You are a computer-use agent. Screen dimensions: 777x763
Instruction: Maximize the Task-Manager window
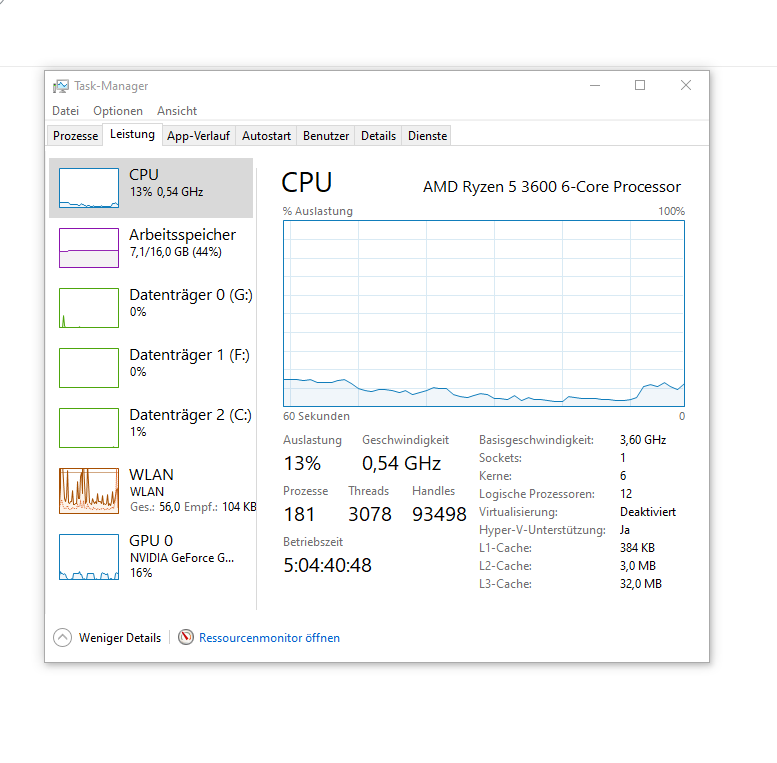pyautogui.click(x=640, y=85)
